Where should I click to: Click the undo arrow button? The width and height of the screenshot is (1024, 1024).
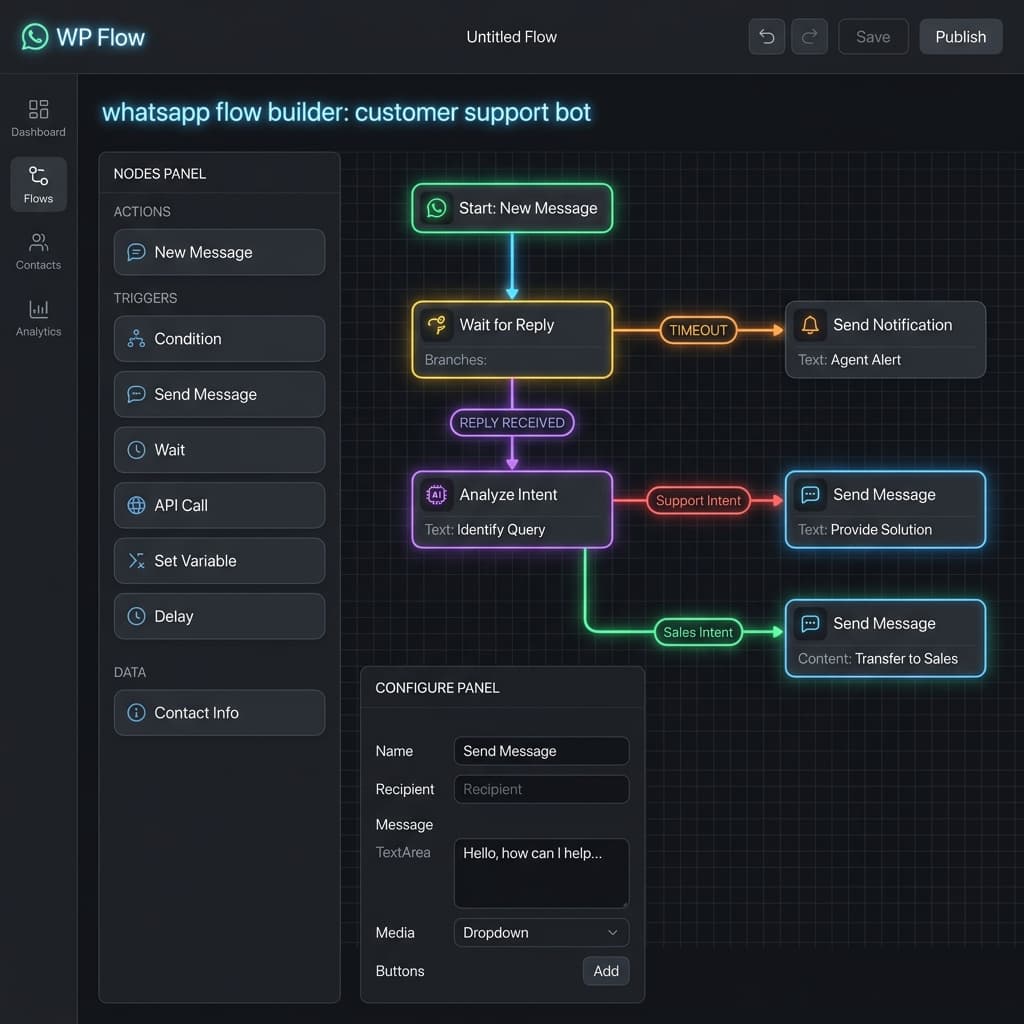tap(767, 37)
